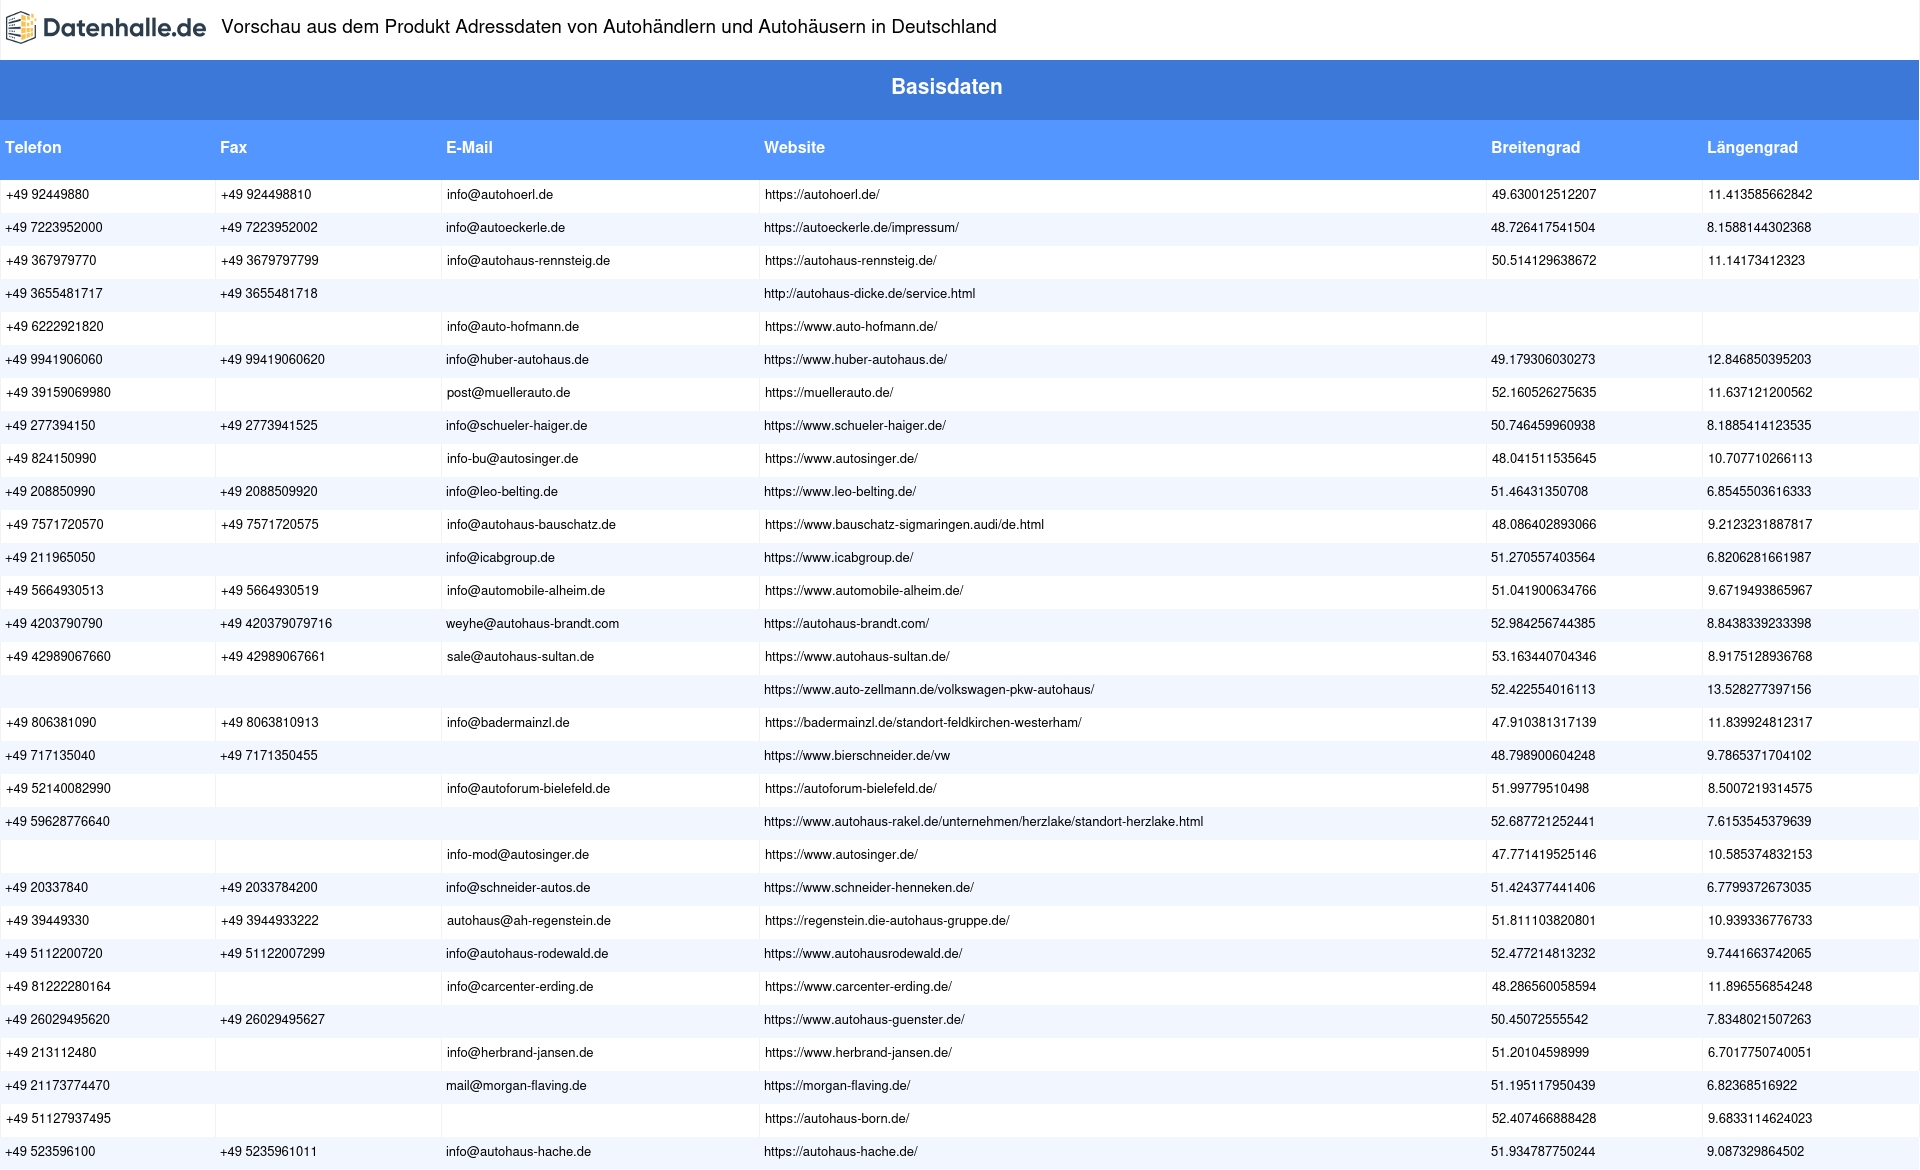Open website https://www.huber-autohaus.de/
Screen dimensions: 1920x1170
[855, 360]
